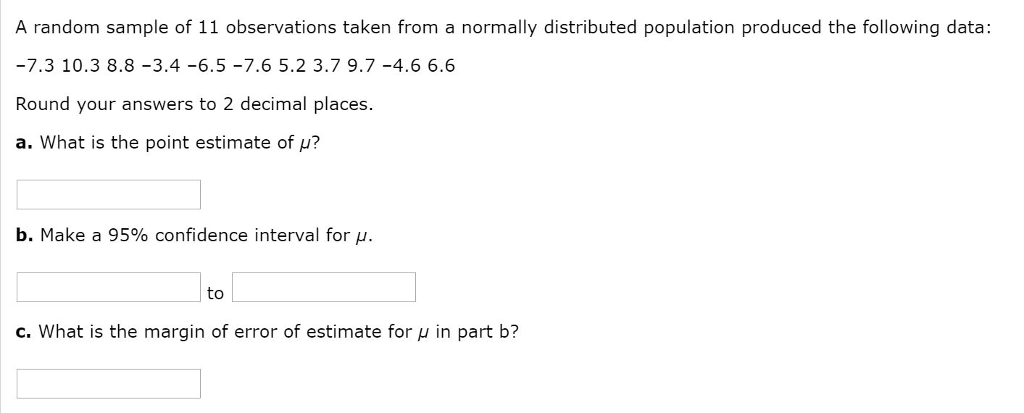This screenshot has height=413, width=1024.
Task: Click the data value 3.7
Action: [x=326, y=66]
